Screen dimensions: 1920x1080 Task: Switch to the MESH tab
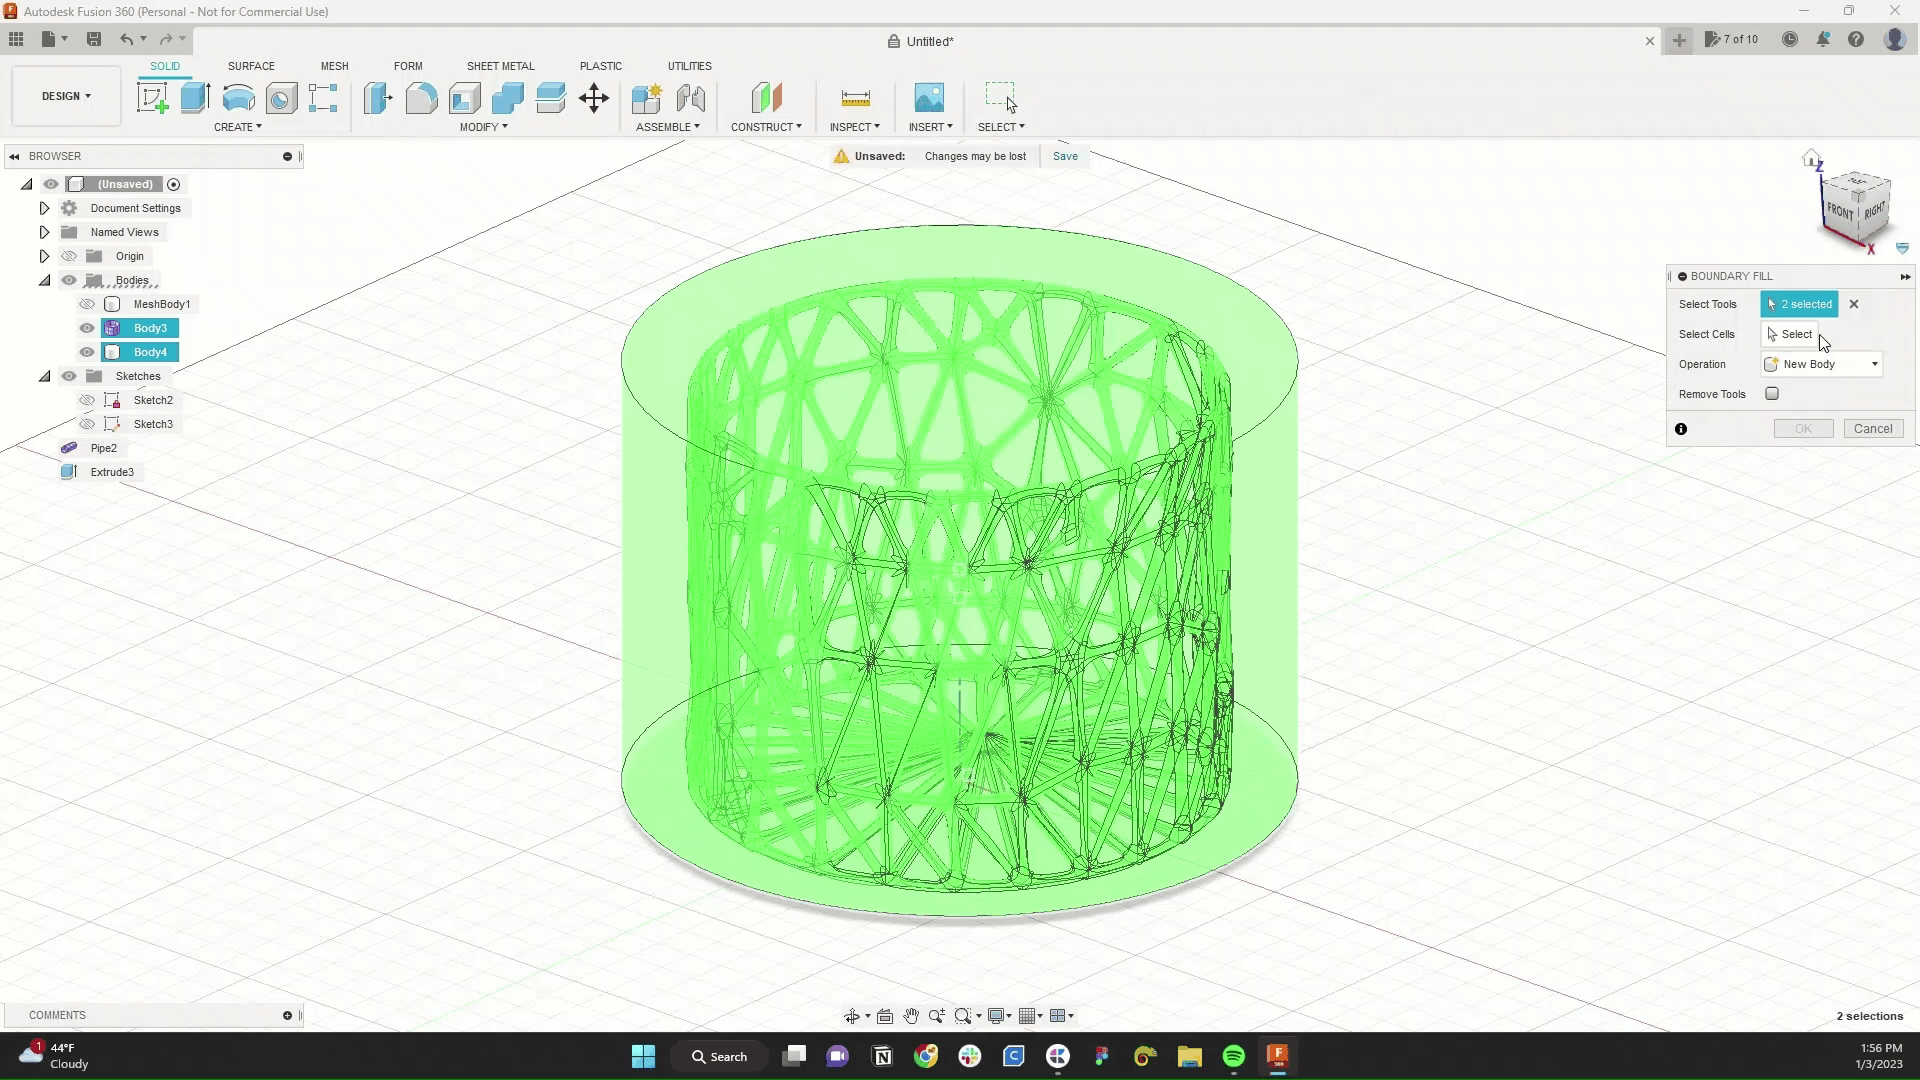point(334,66)
